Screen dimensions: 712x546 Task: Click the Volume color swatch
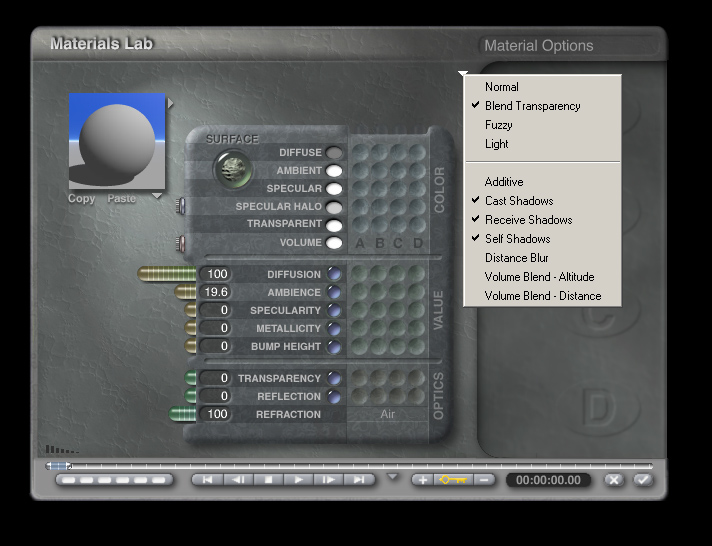[334, 243]
